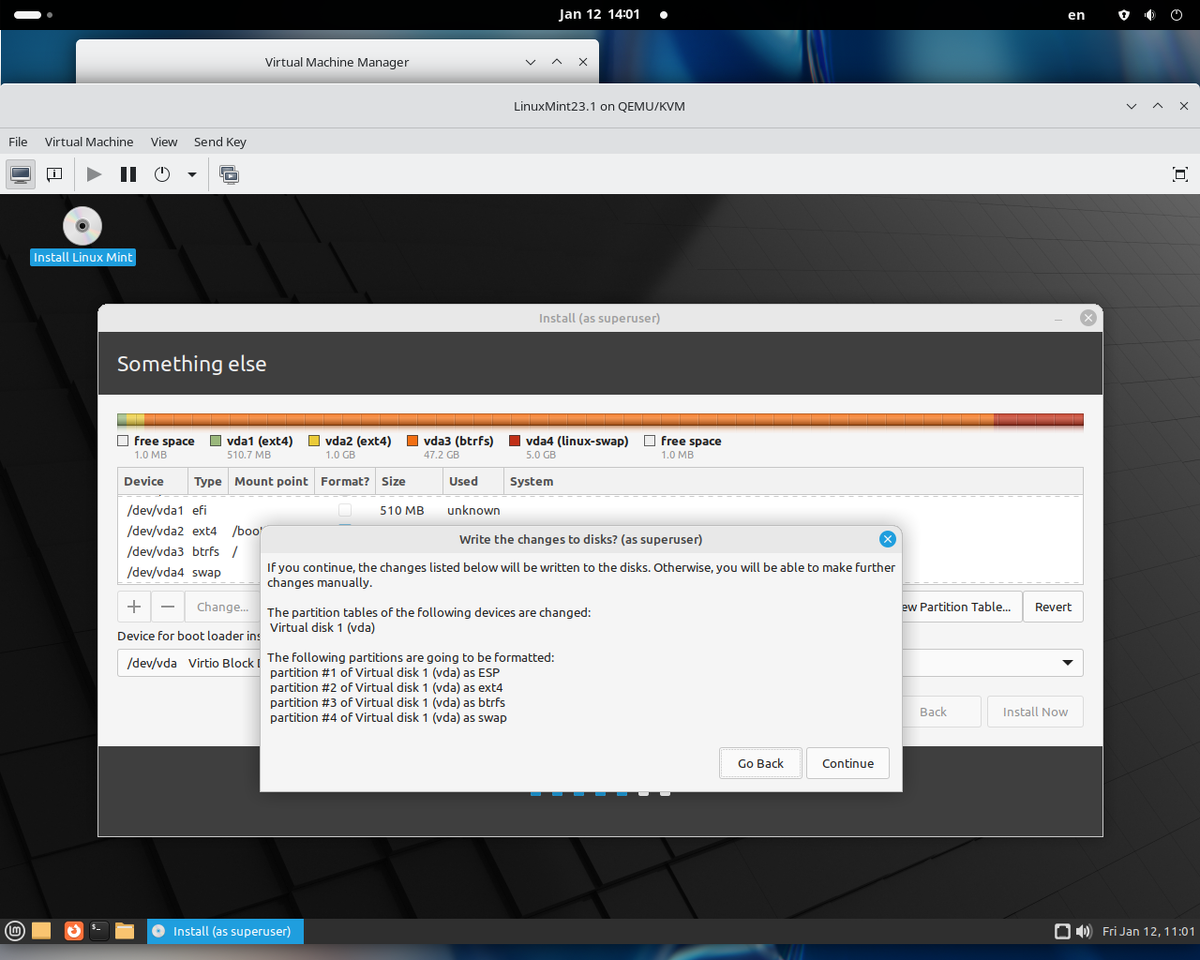1200x960 pixels.
Task: Open the View menu
Action: point(164,142)
